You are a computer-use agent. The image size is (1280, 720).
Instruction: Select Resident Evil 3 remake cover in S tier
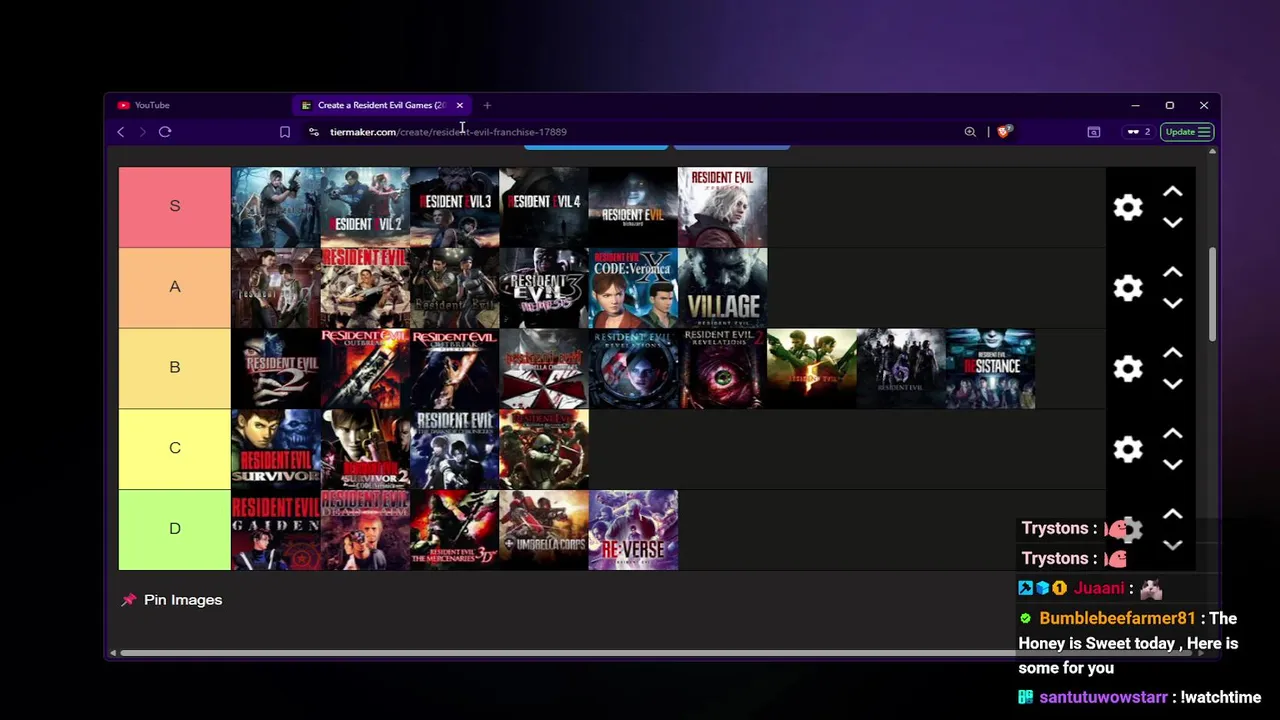tap(454, 207)
